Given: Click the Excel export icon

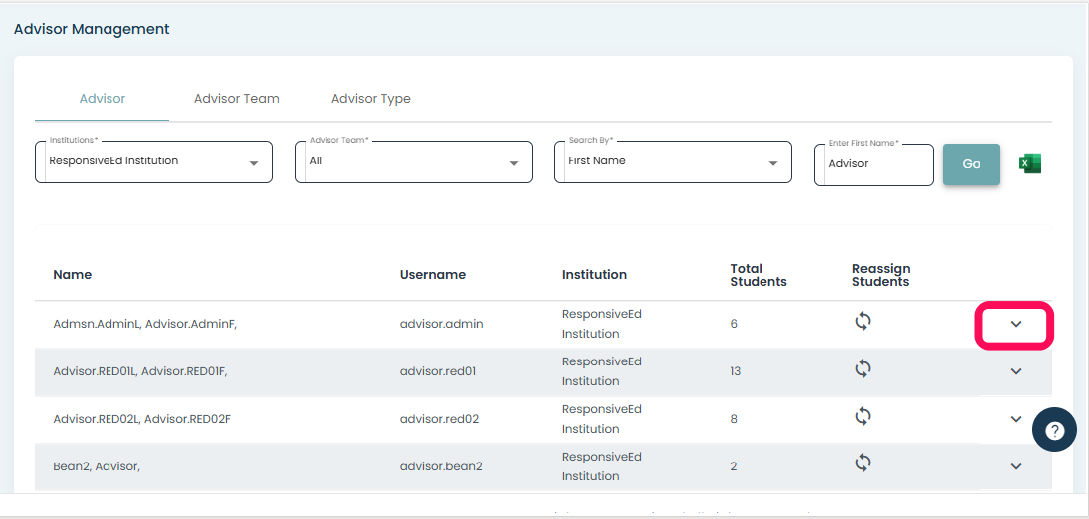Looking at the screenshot, I should pos(1029,163).
